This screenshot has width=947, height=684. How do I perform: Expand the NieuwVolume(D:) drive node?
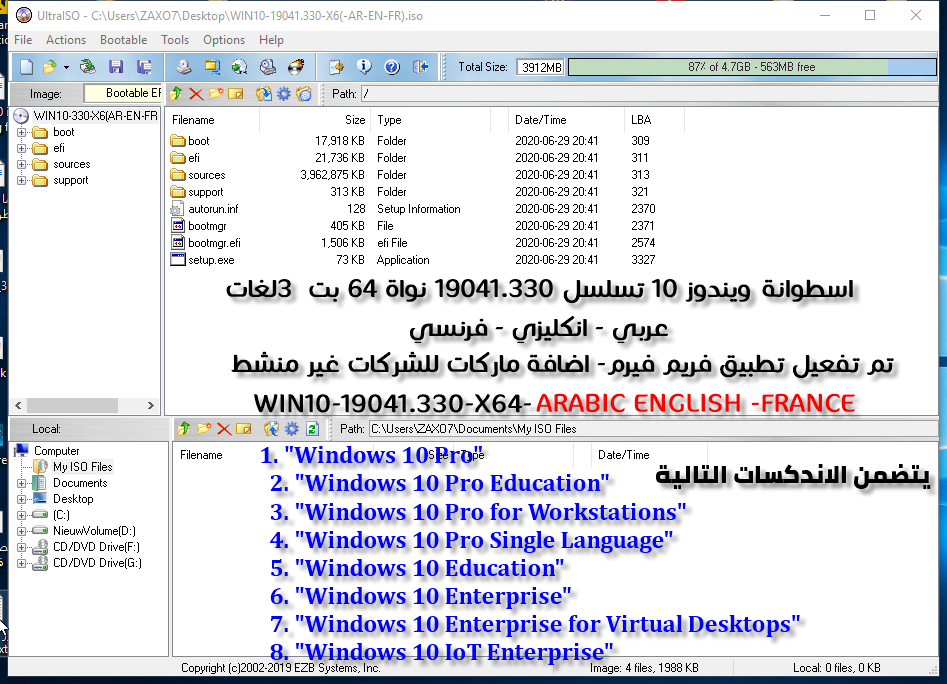click(22, 531)
